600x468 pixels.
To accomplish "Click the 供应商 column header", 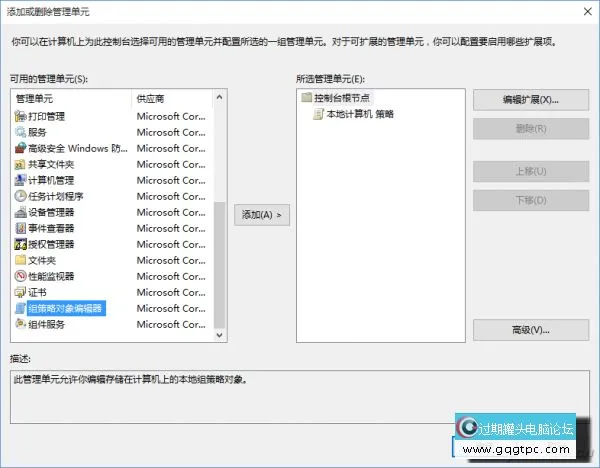I will pos(172,99).
